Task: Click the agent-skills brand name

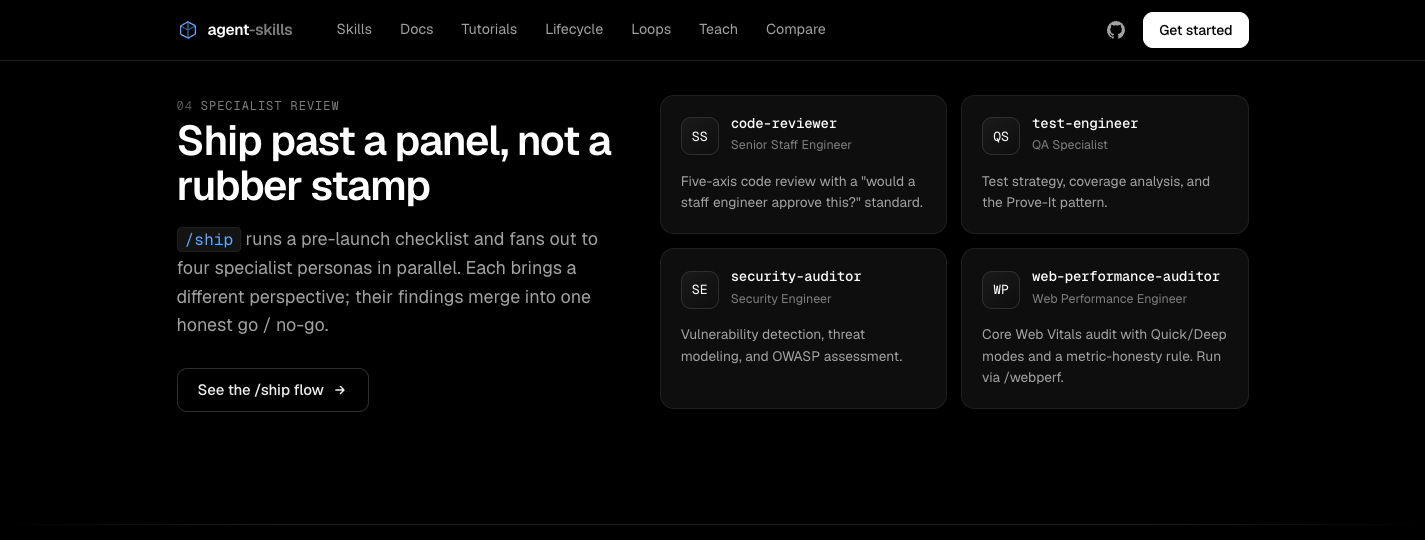Action: [250, 30]
